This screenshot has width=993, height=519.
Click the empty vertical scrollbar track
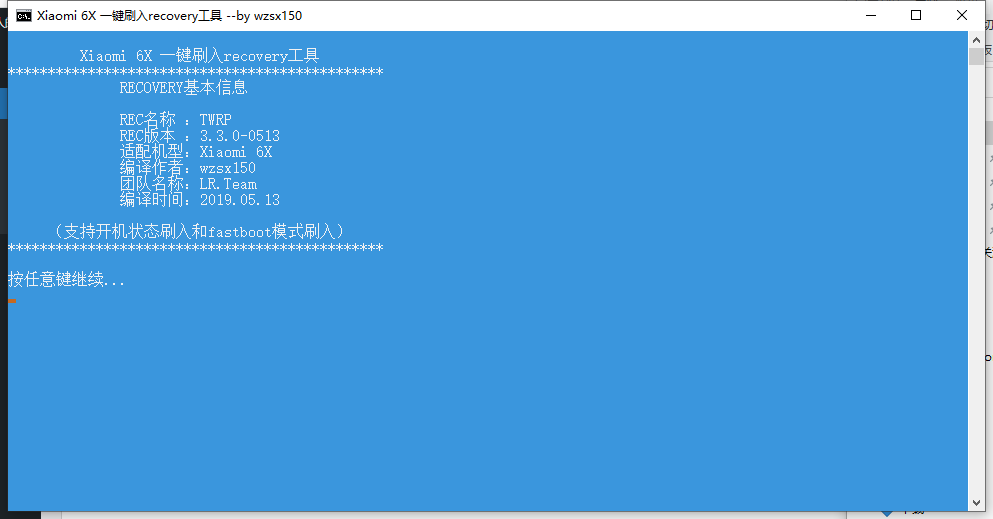pyautogui.click(x=976, y=278)
